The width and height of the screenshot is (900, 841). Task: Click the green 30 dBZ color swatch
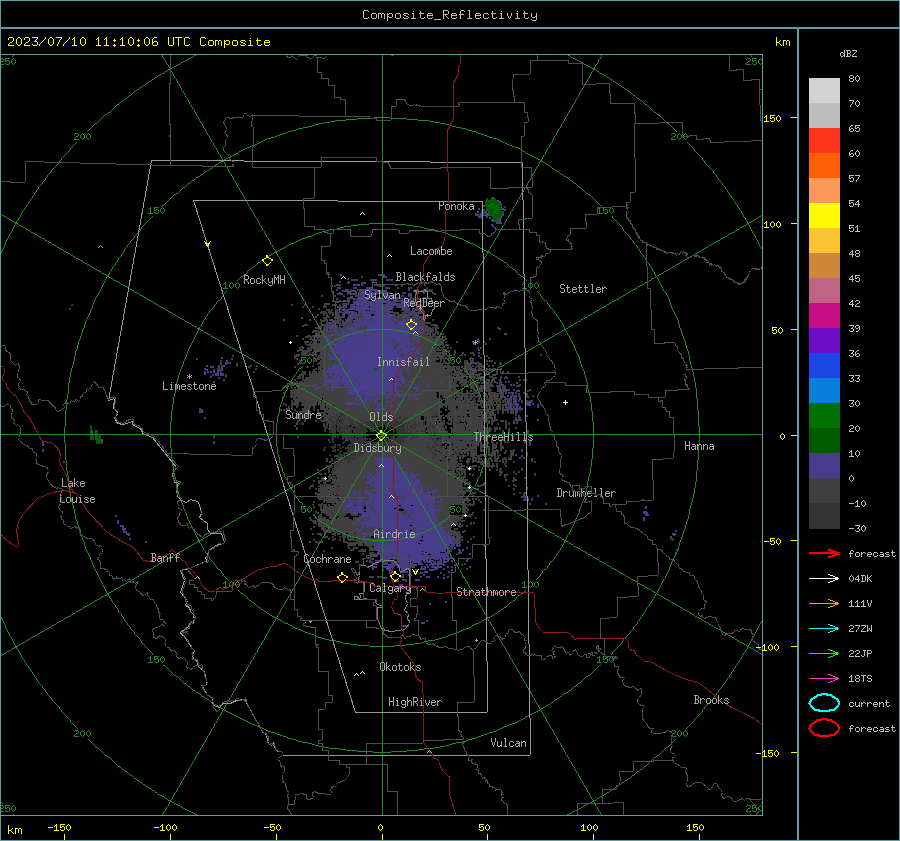[x=824, y=416]
